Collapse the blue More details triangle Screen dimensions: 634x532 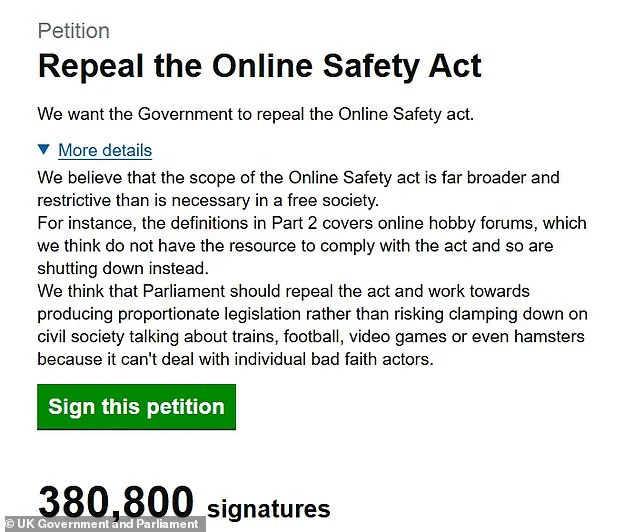coord(43,150)
